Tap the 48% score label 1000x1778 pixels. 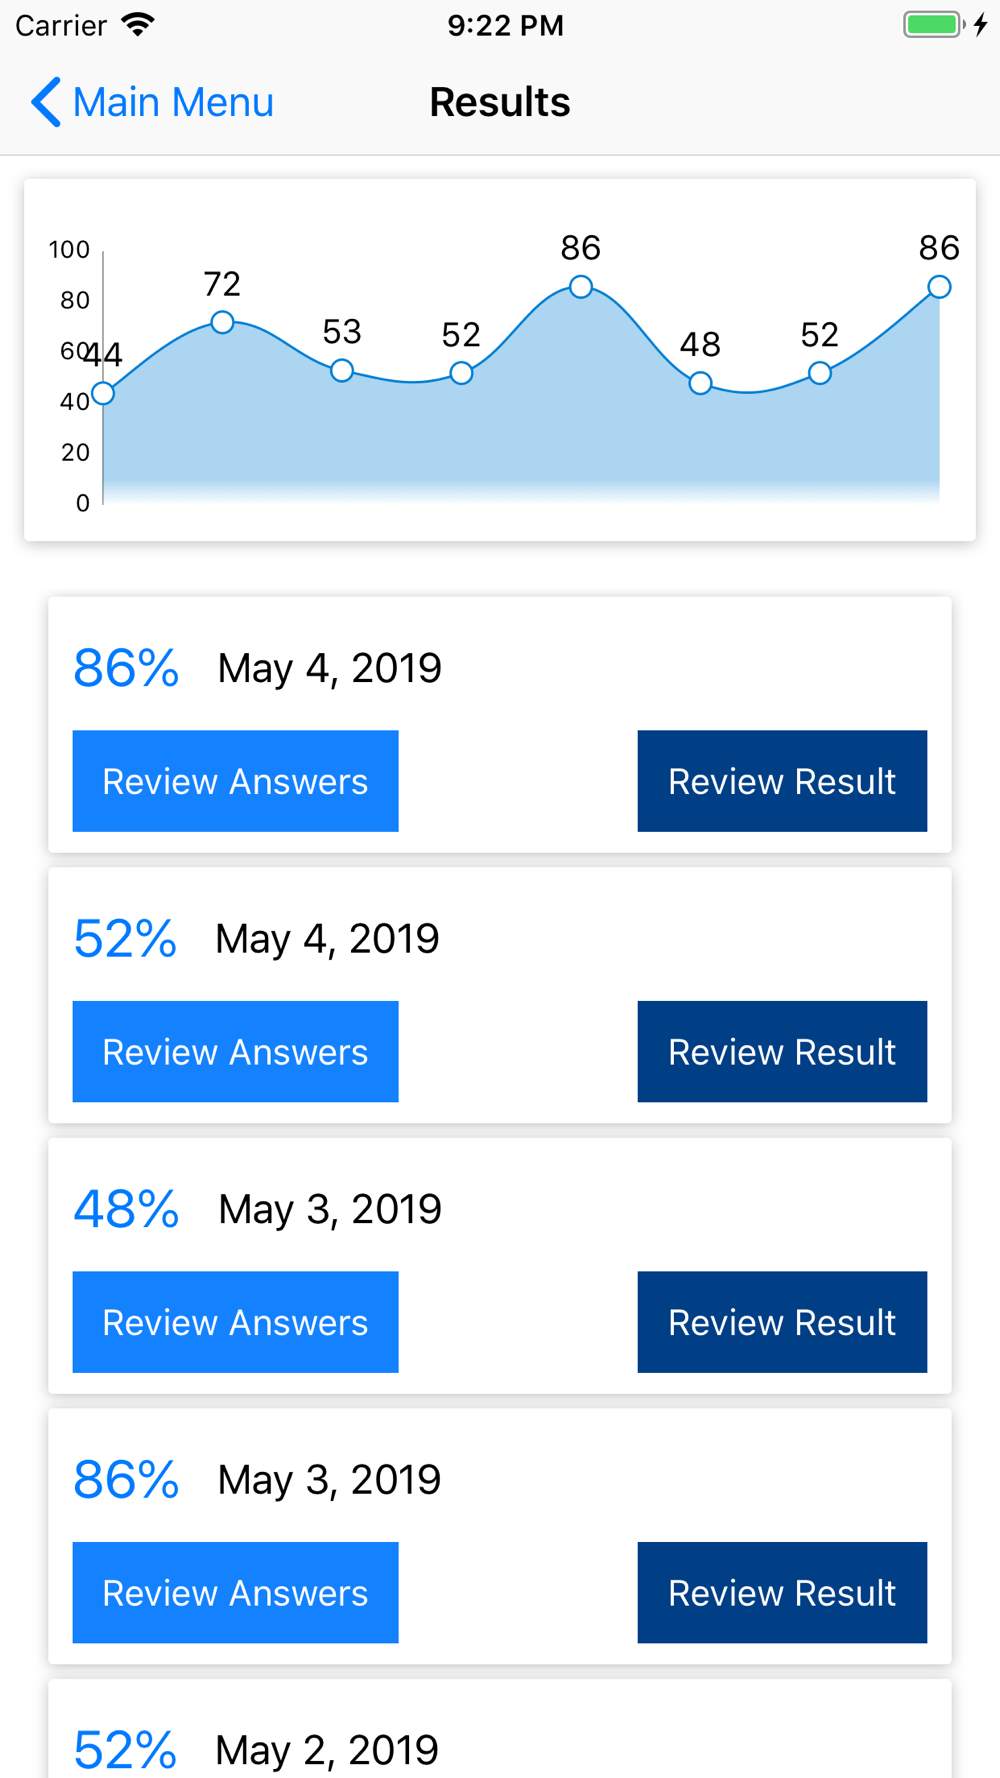126,1209
